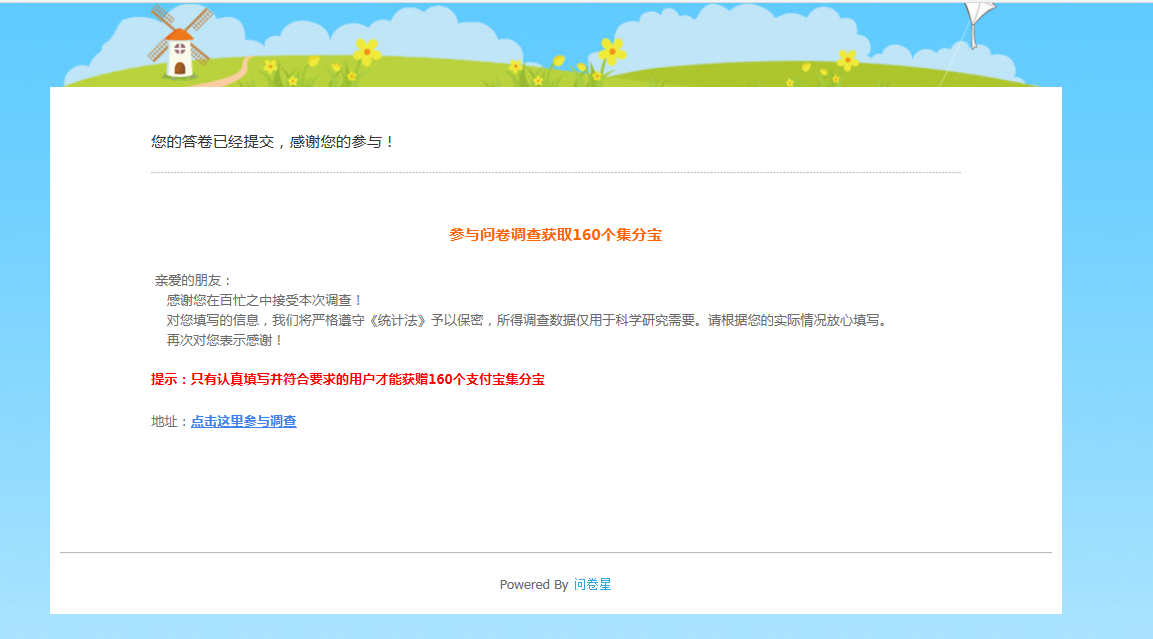Select the heading 参与问卷调查获取160个集分宝
The width and height of the screenshot is (1153, 639).
(555, 235)
